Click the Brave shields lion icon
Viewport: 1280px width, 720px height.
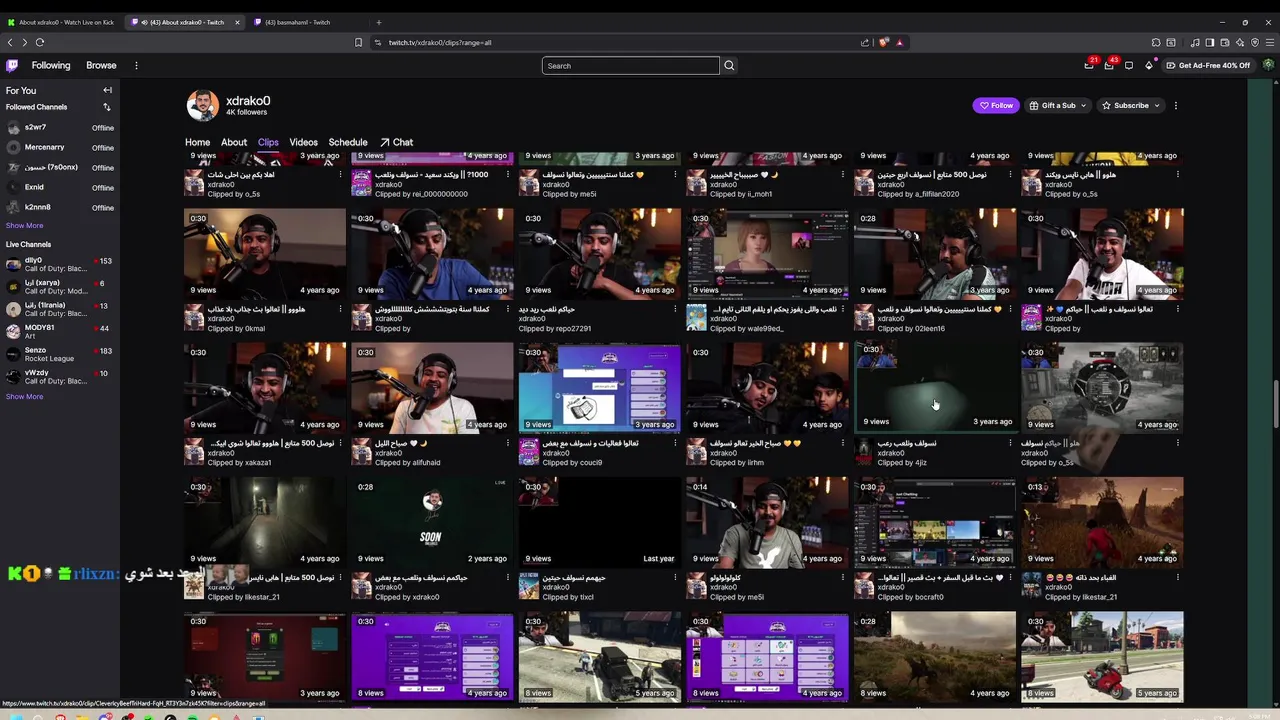pos(883,42)
